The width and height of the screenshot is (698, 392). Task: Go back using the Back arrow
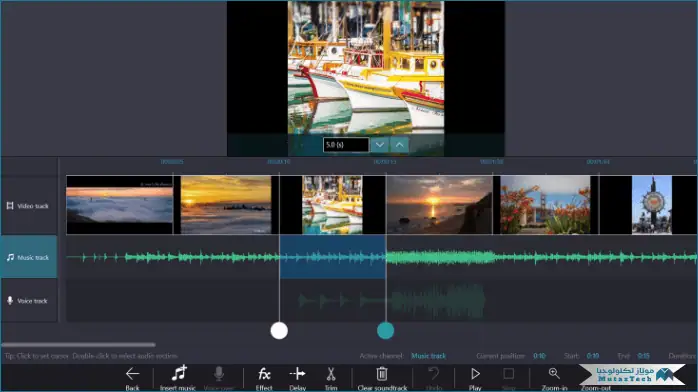132,378
